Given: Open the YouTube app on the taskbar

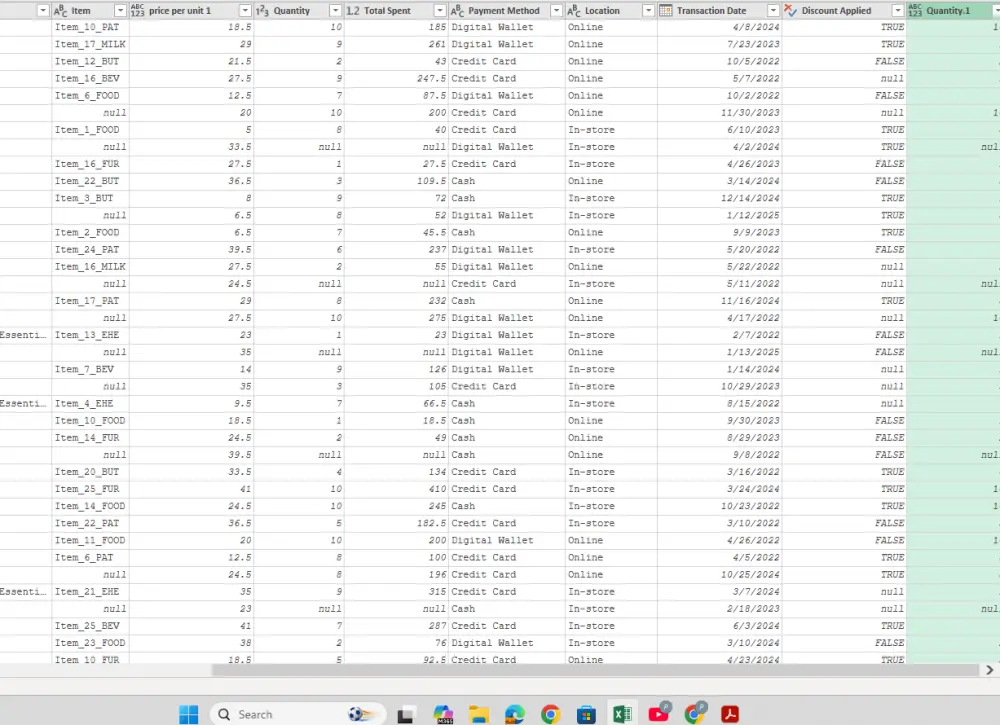Looking at the screenshot, I should pos(659,713).
